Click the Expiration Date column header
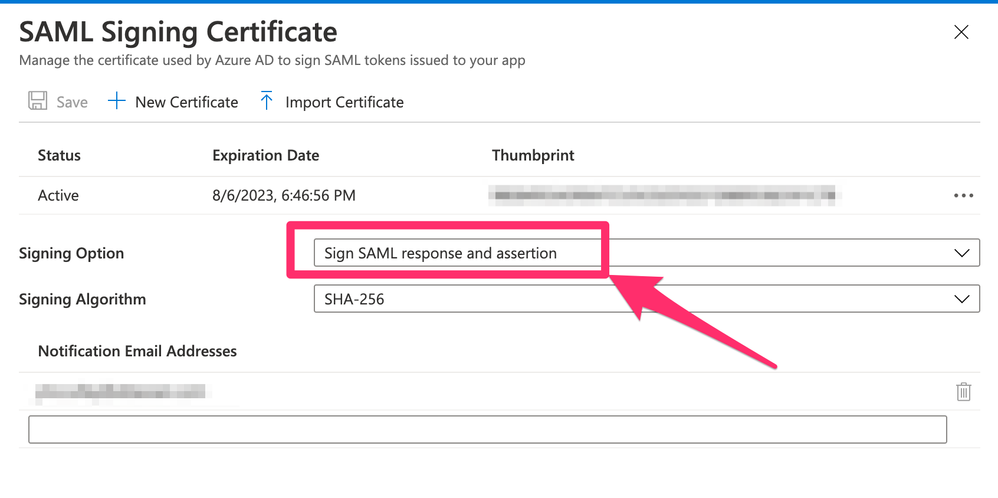Screen dimensions: 998x498 266,155
